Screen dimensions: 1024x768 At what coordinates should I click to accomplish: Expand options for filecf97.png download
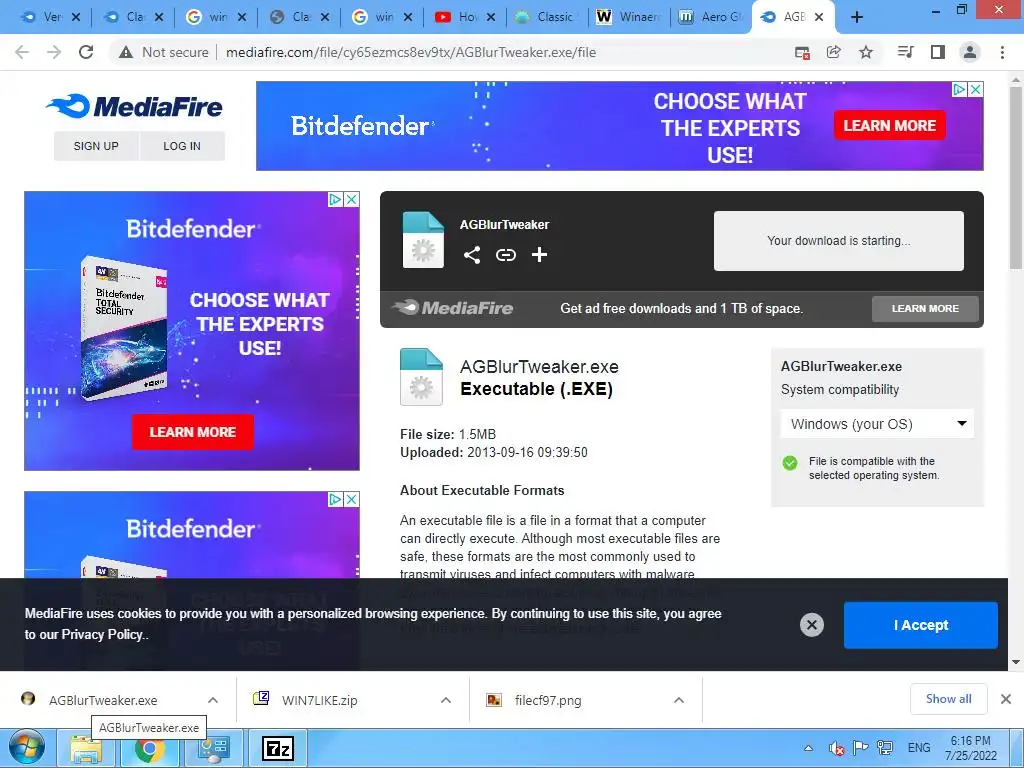tap(679, 700)
